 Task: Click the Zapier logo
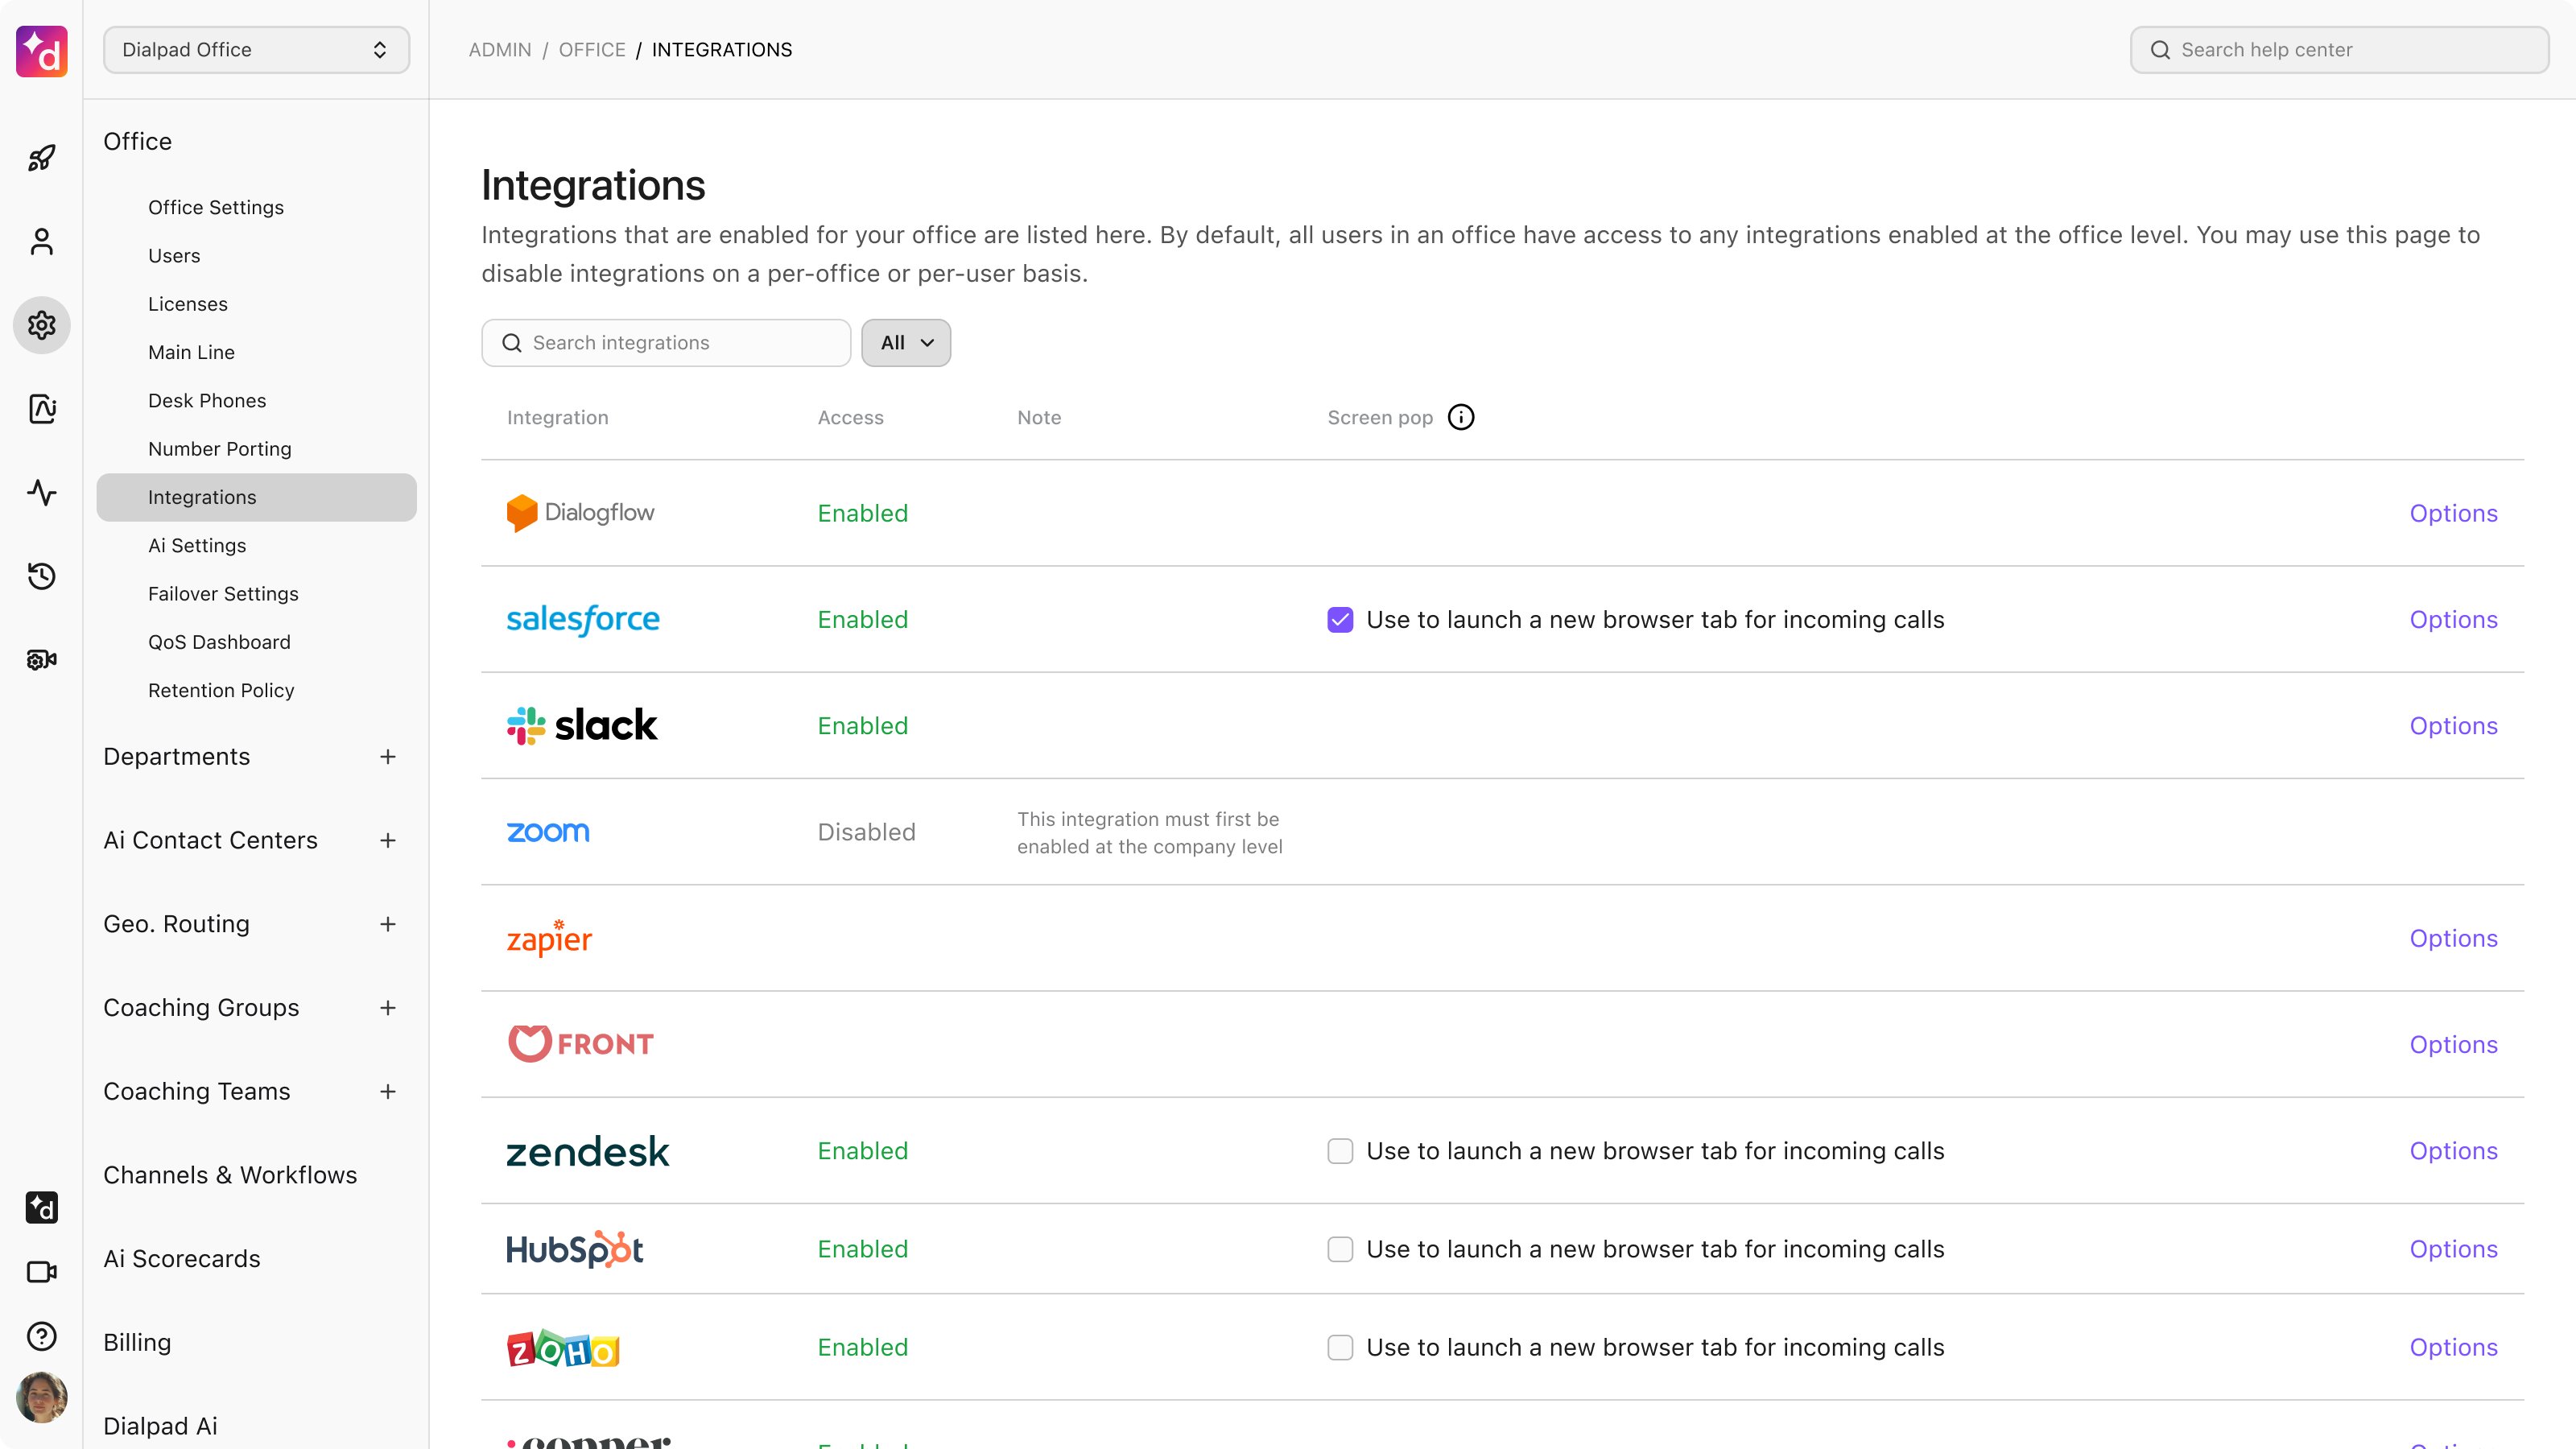(x=549, y=938)
